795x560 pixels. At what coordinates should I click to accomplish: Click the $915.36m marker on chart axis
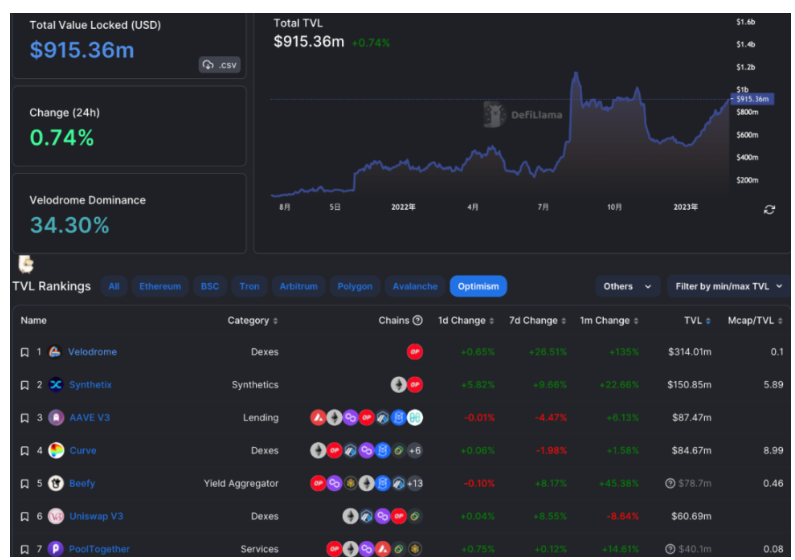point(752,99)
